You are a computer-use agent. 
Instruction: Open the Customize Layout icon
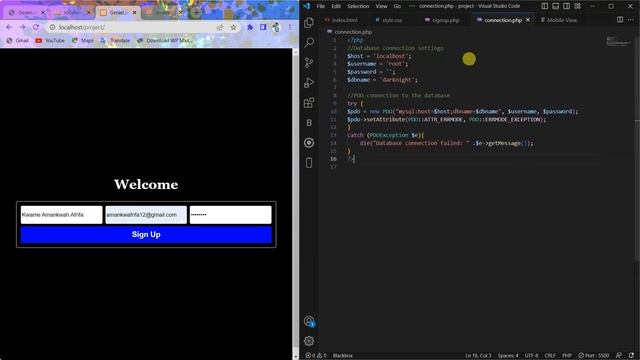pos(578,6)
